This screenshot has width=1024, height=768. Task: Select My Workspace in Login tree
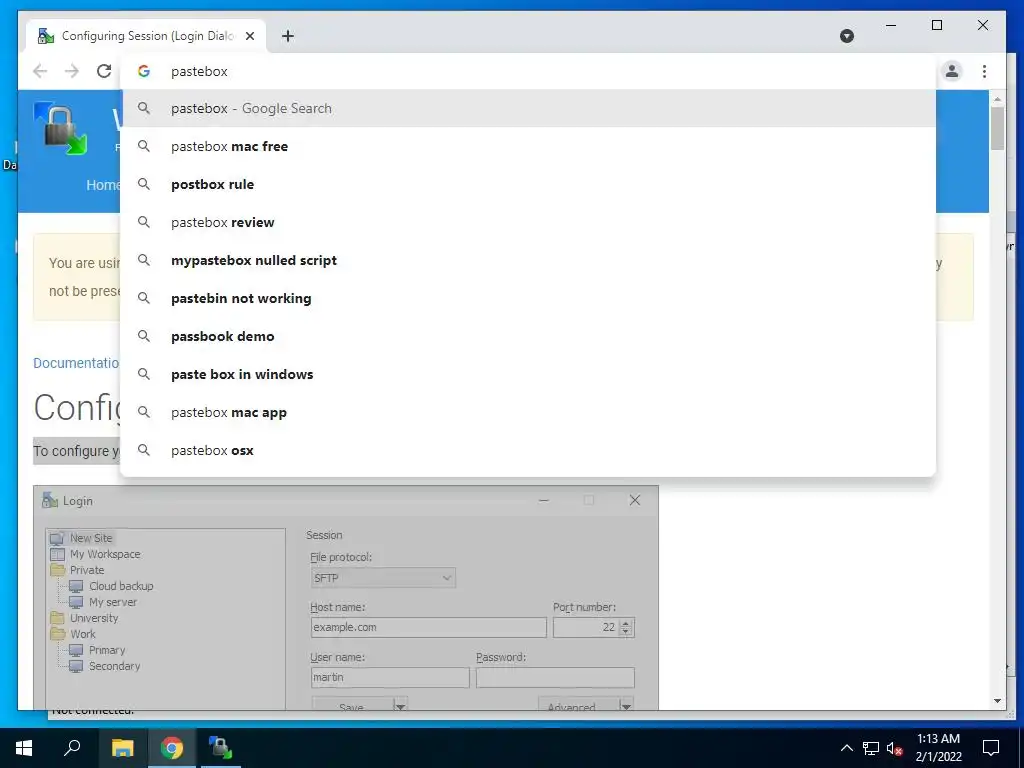click(104, 554)
